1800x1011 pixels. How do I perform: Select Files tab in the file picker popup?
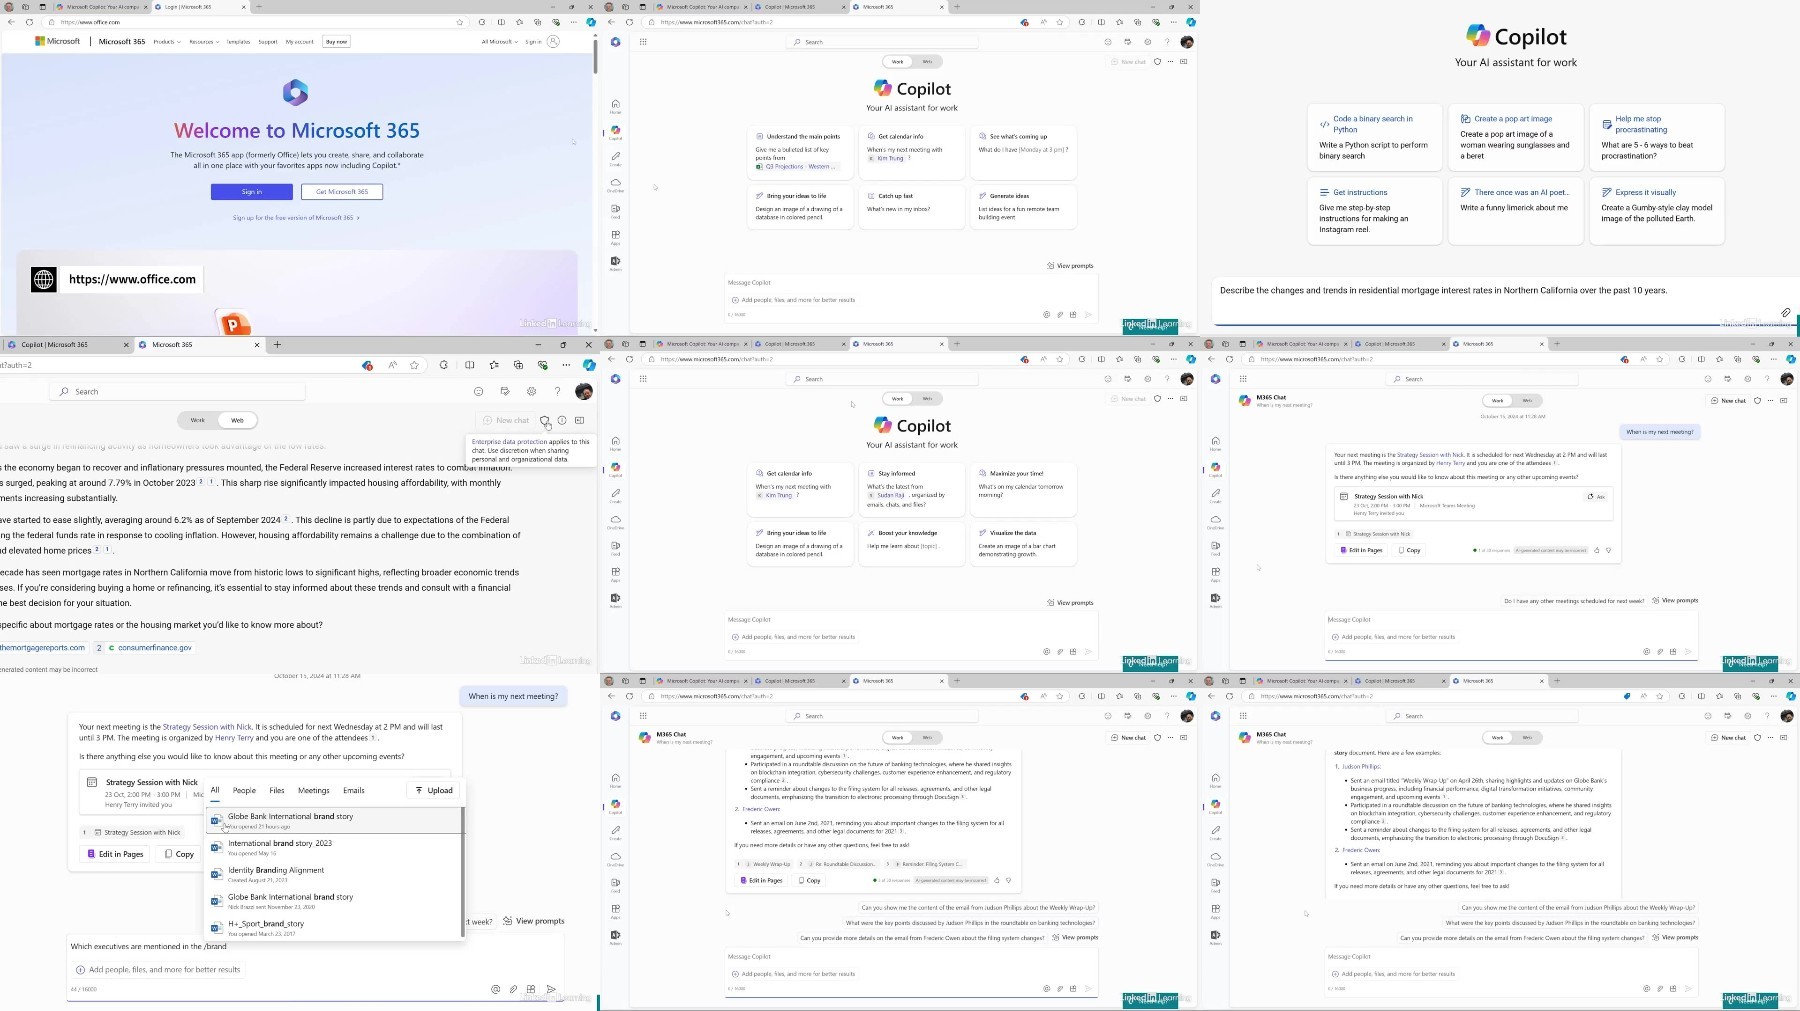(277, 791)
